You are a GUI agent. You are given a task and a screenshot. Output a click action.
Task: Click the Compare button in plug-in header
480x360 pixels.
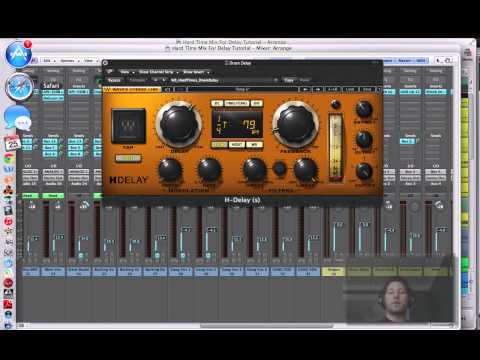click(137, 80)
